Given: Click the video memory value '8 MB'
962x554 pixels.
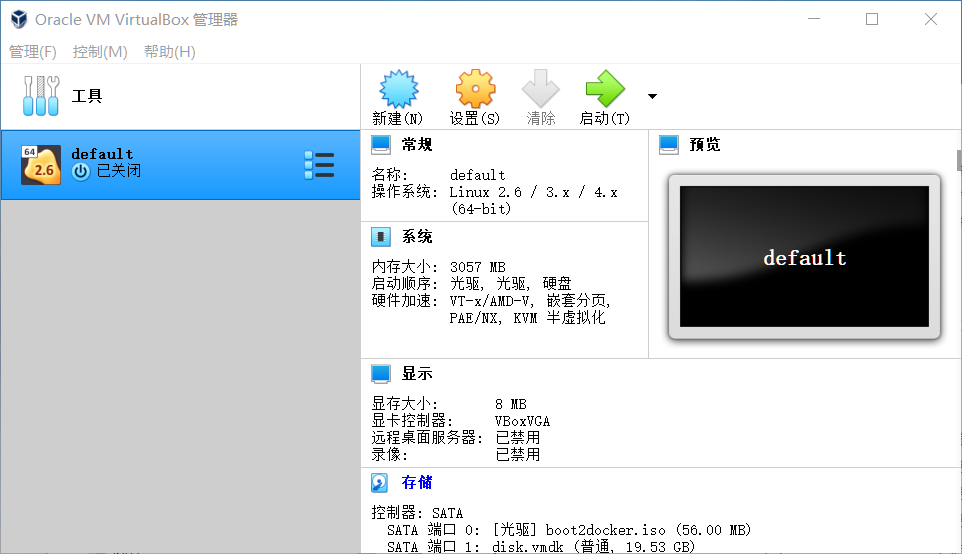Looking at the screenshot, I should [511, 404].
